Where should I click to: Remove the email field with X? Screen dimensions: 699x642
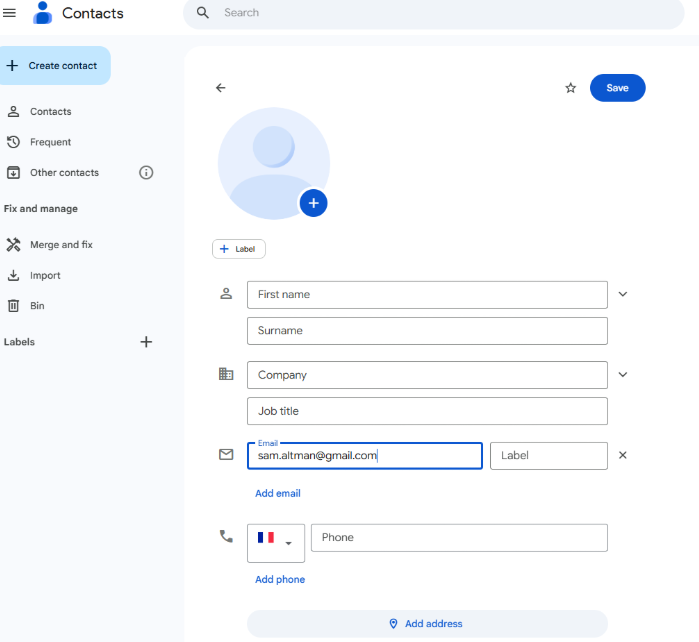coord(623,455)
